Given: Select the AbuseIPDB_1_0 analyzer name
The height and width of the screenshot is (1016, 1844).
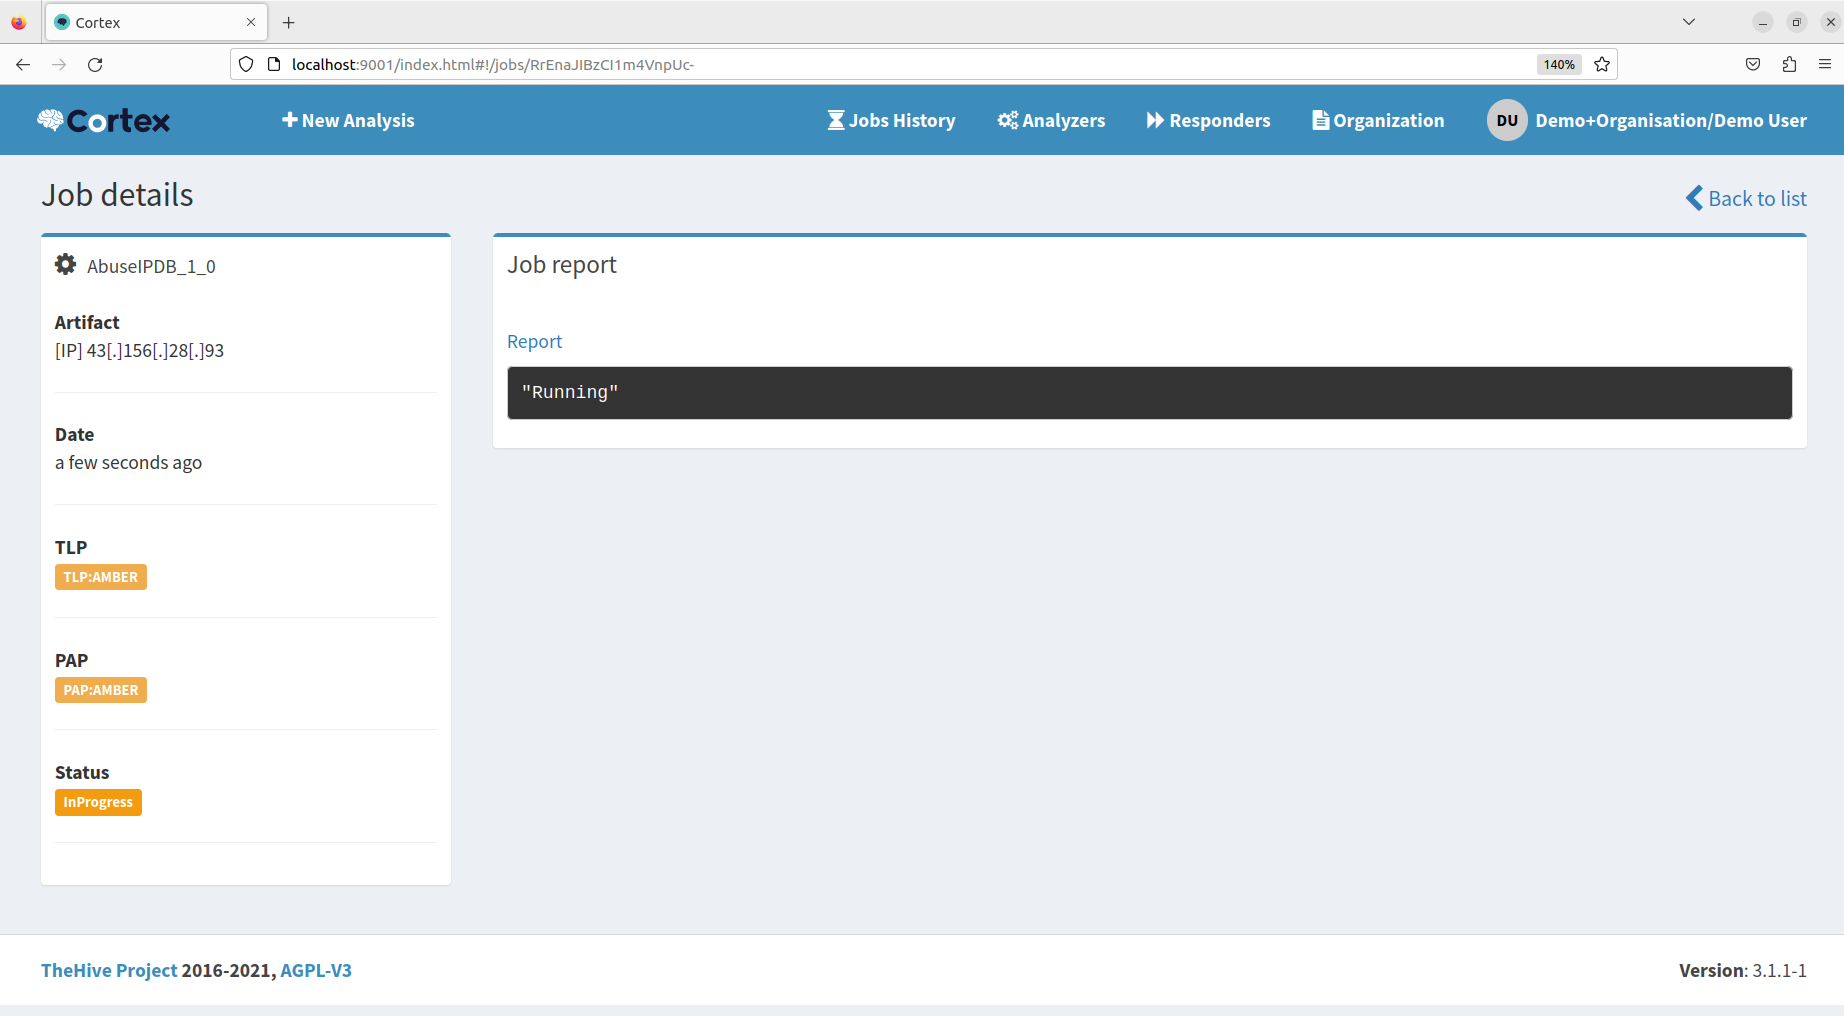Looking at the screenshot, I should [x=151, y=266].
